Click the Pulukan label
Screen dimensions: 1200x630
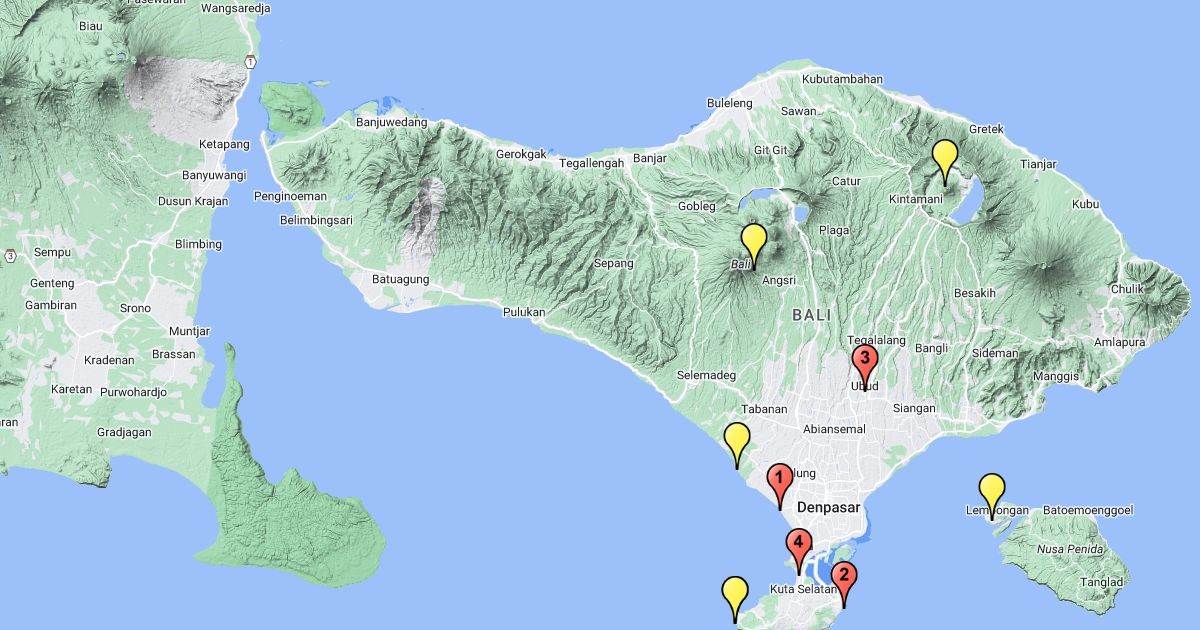[x=524, y=312]
